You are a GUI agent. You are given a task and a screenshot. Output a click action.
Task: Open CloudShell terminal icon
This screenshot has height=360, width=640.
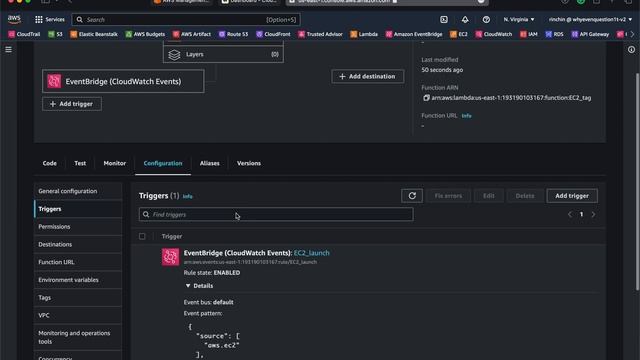tap(444, 19)
